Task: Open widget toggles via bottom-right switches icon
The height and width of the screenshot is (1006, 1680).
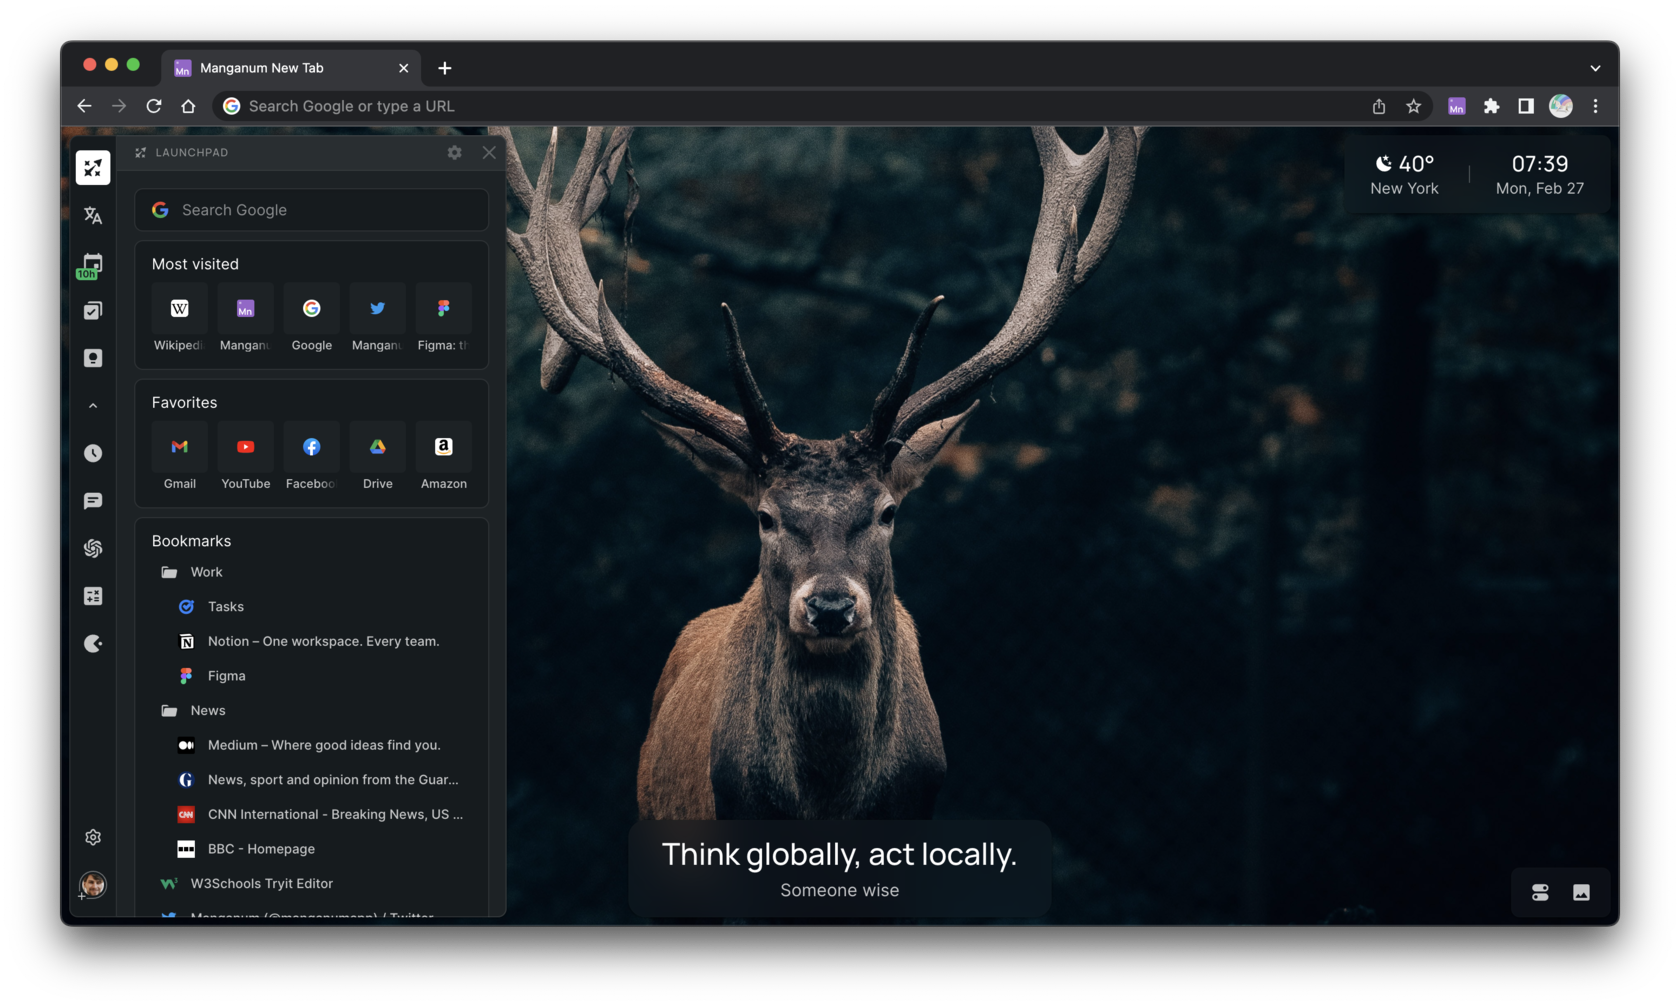Action: [1540, 892]
